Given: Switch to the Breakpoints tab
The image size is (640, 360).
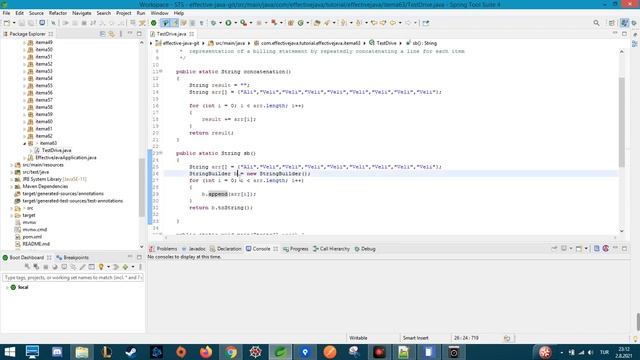Looking at the screenshot, I should 73,258.
